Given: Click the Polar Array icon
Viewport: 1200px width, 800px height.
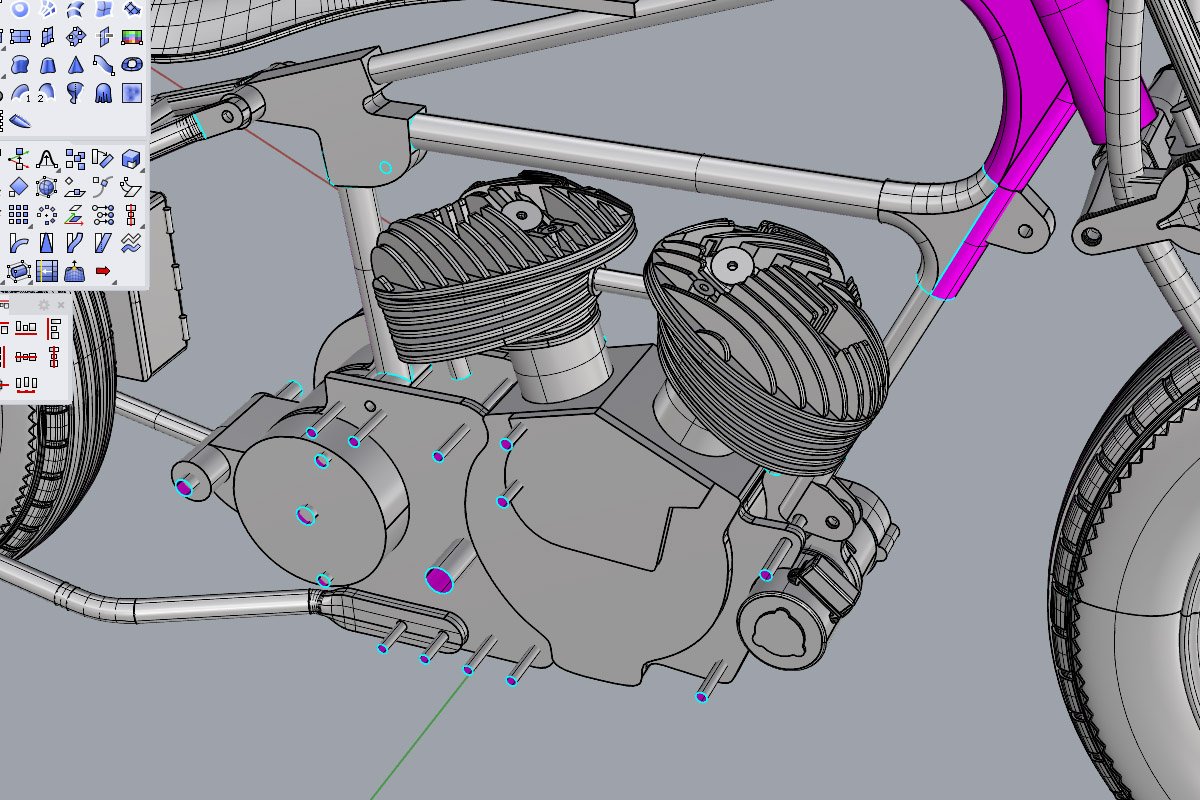Looking at the screenshot, I should [x=46, y=214].
